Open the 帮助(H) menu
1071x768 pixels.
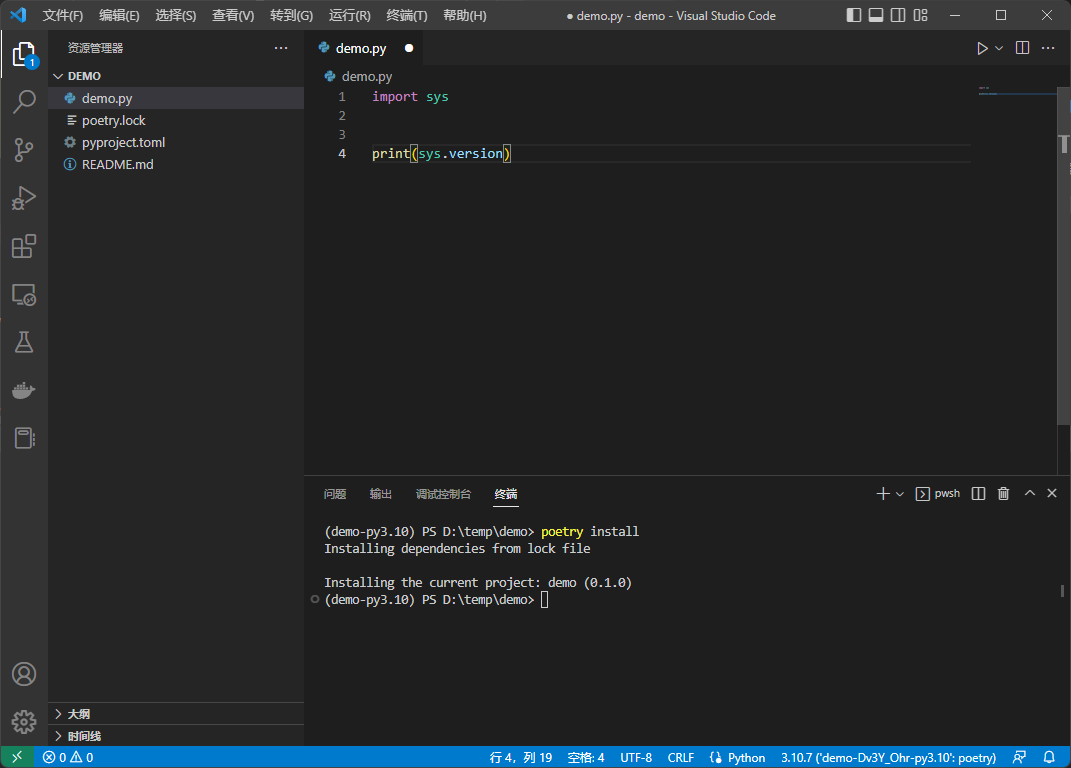[464, 15]
